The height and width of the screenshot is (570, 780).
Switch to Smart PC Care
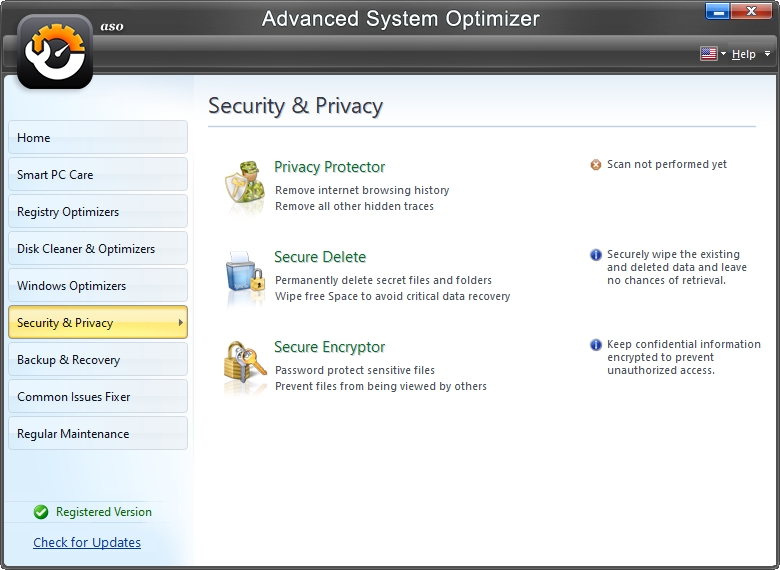pyautogui.click(x=98, y=175)
